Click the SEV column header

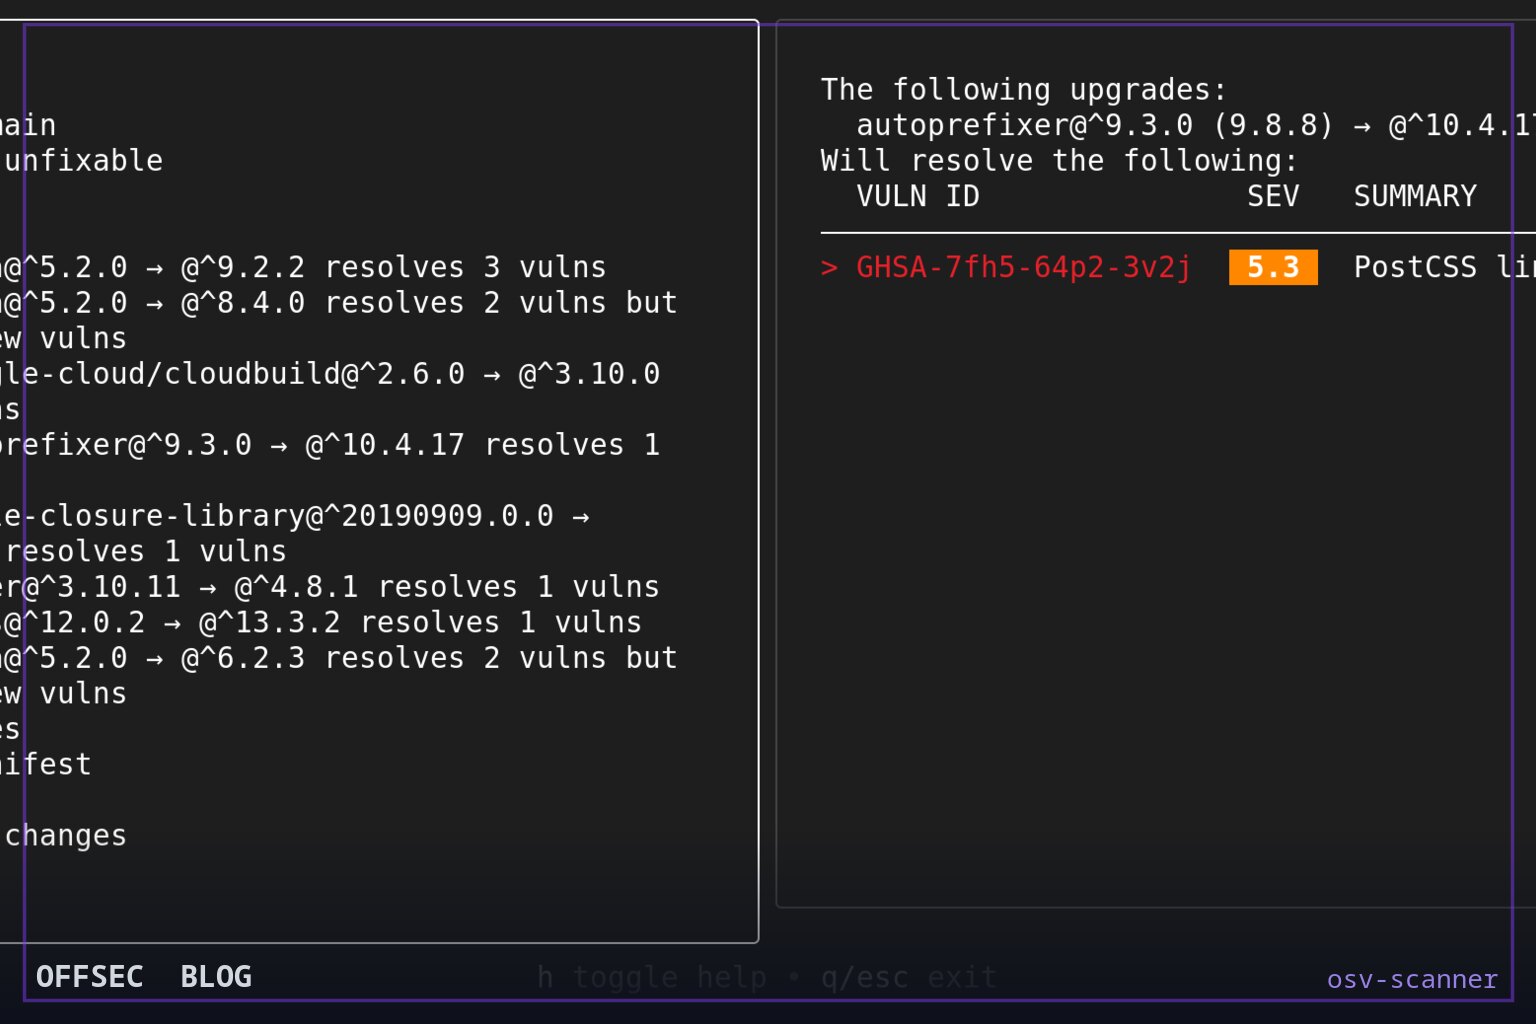coord(1273,196)
